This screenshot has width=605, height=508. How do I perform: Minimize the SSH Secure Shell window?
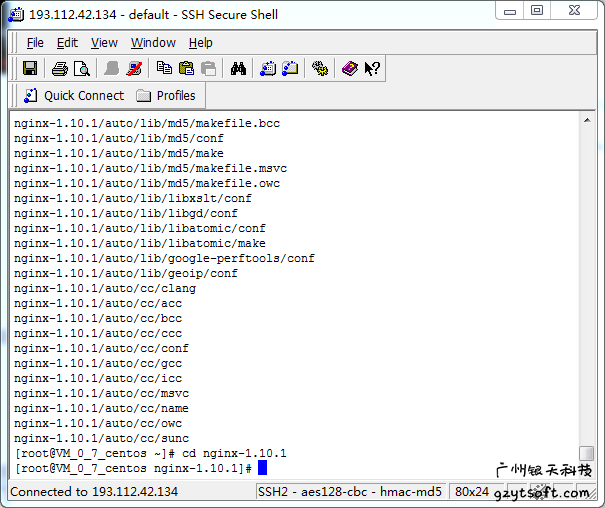pos(510,10)
